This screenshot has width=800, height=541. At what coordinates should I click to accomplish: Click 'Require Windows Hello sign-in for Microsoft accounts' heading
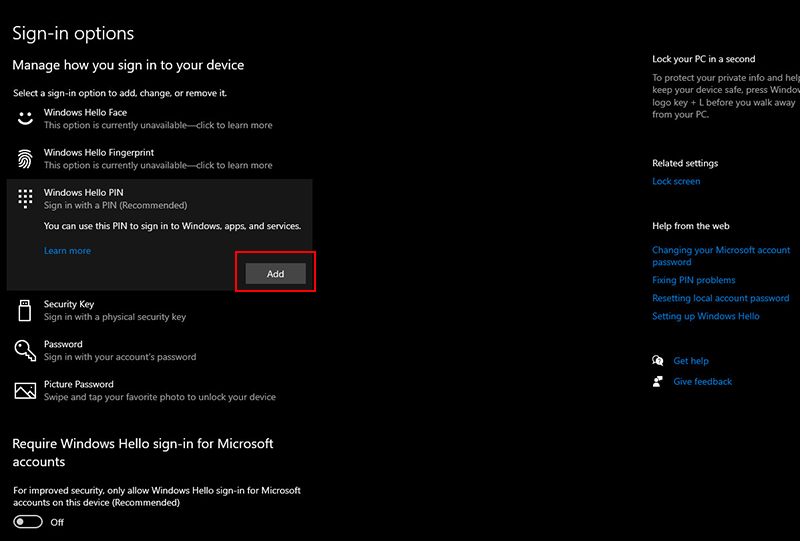pyautogui.click(x=143, y=453)
